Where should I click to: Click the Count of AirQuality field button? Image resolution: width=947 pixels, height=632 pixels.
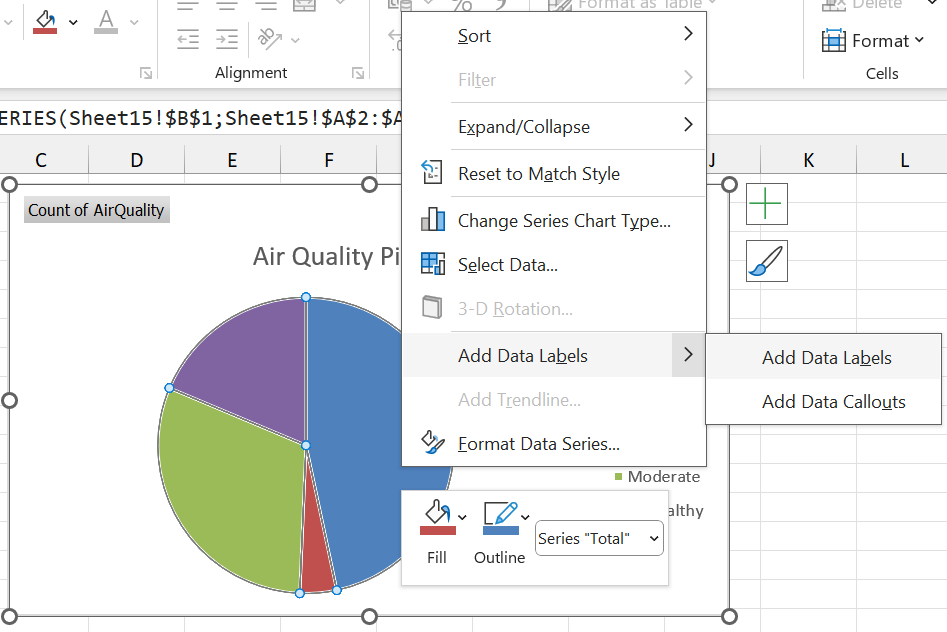coord(97,210)
